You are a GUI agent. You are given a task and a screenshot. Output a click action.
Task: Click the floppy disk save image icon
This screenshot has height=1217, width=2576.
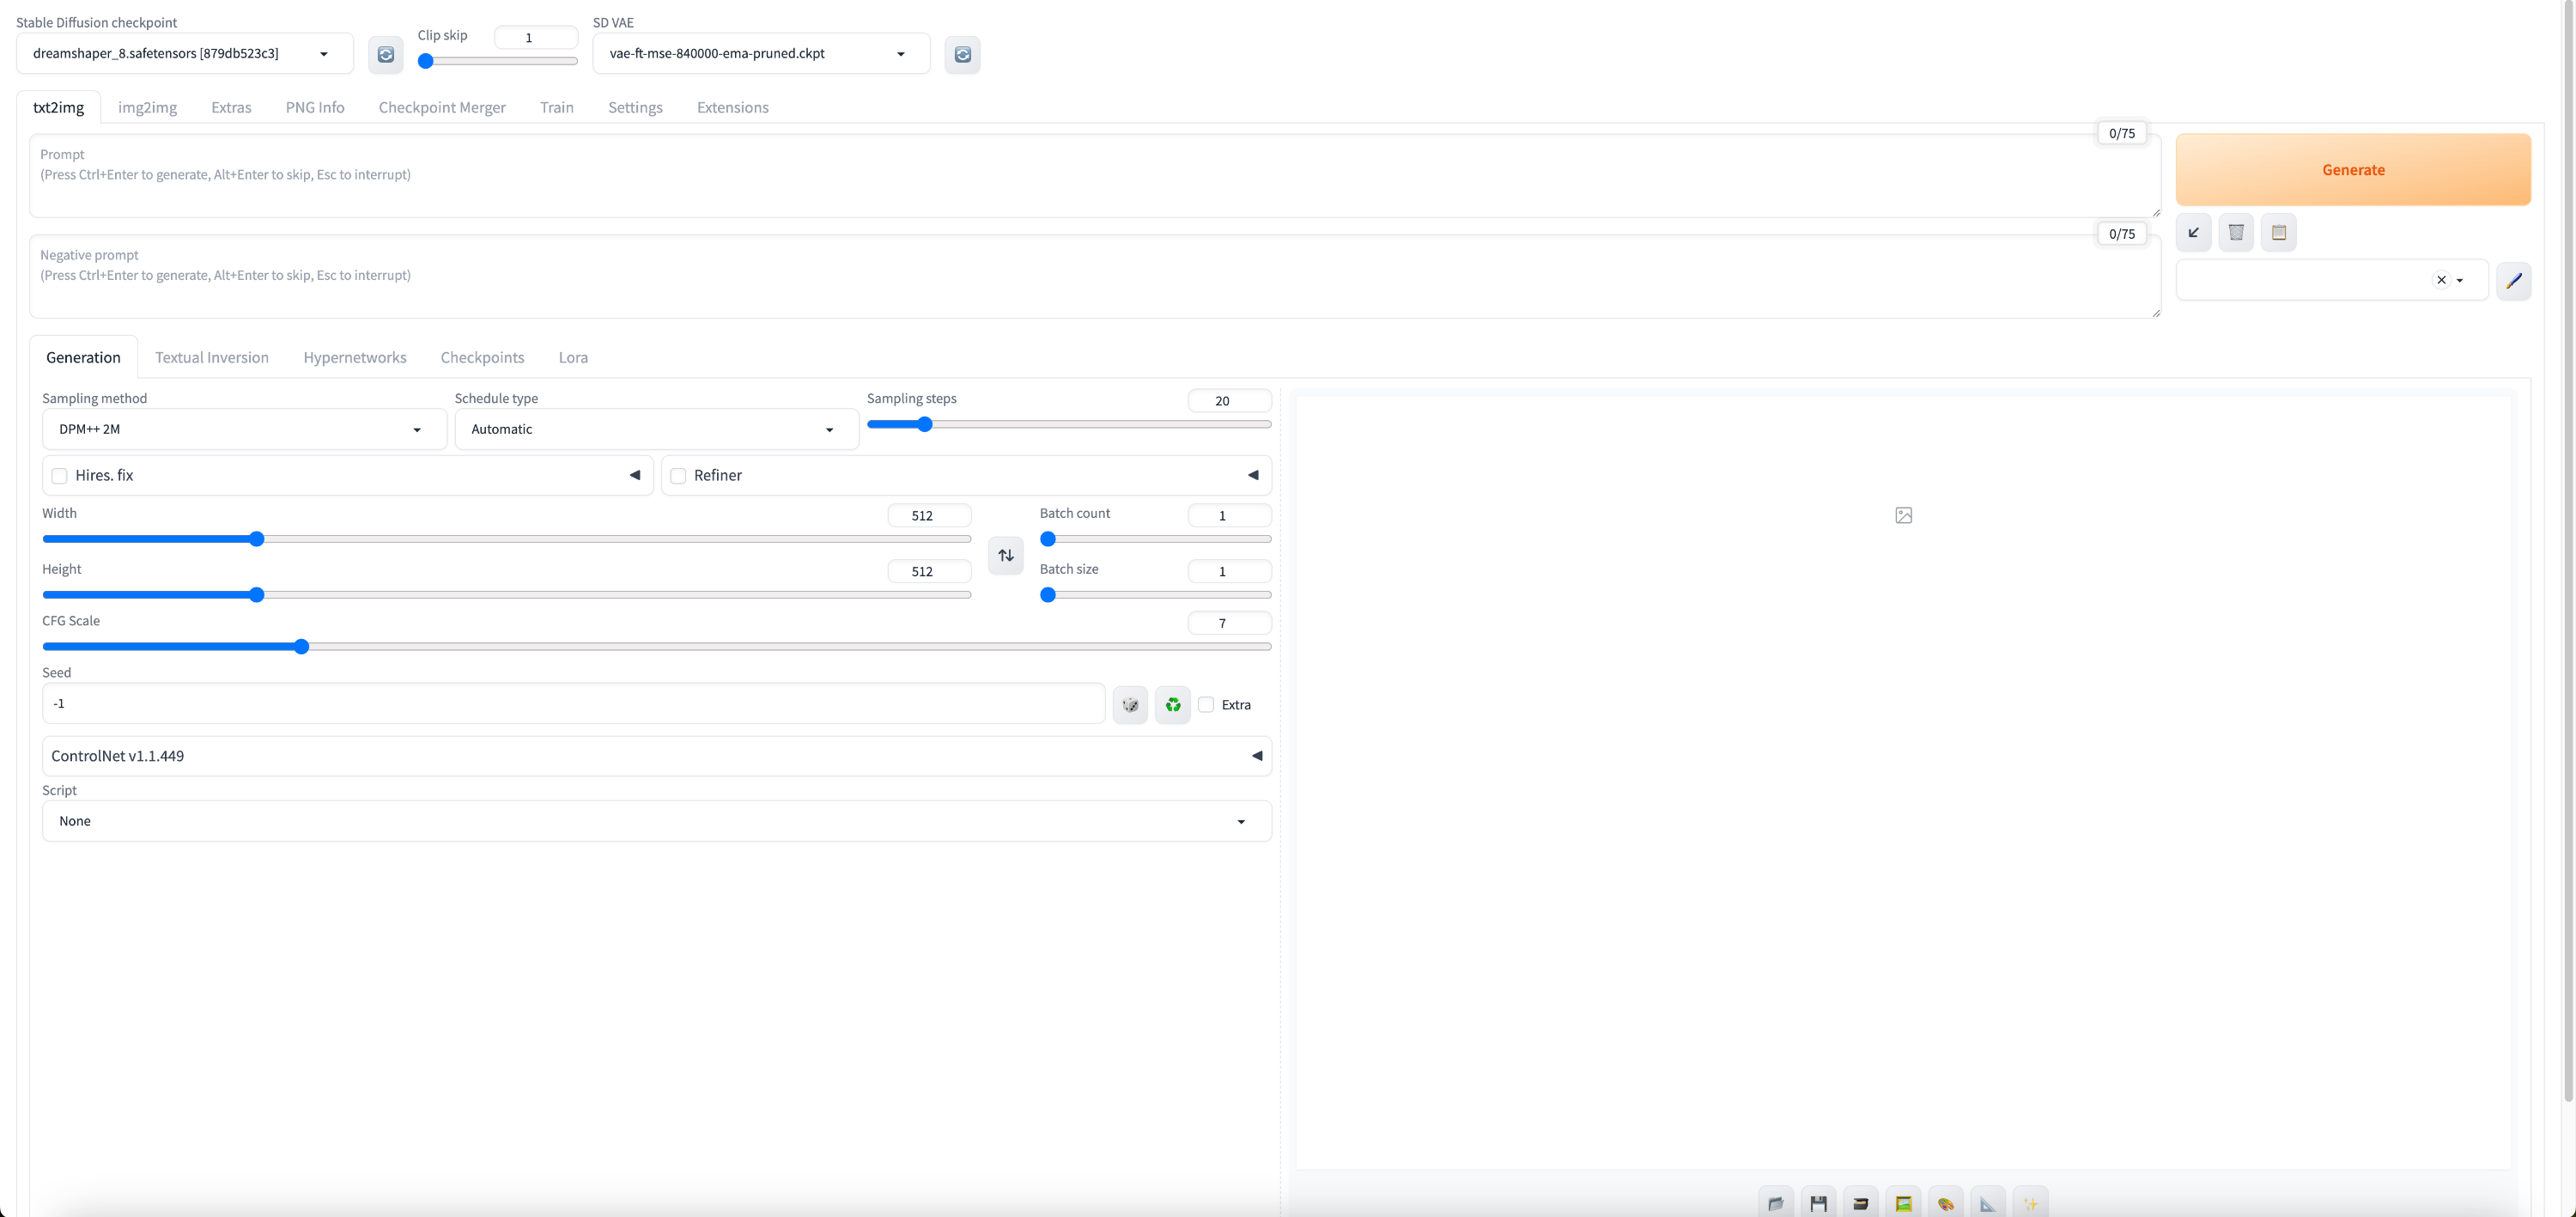click(1819, 1203)
